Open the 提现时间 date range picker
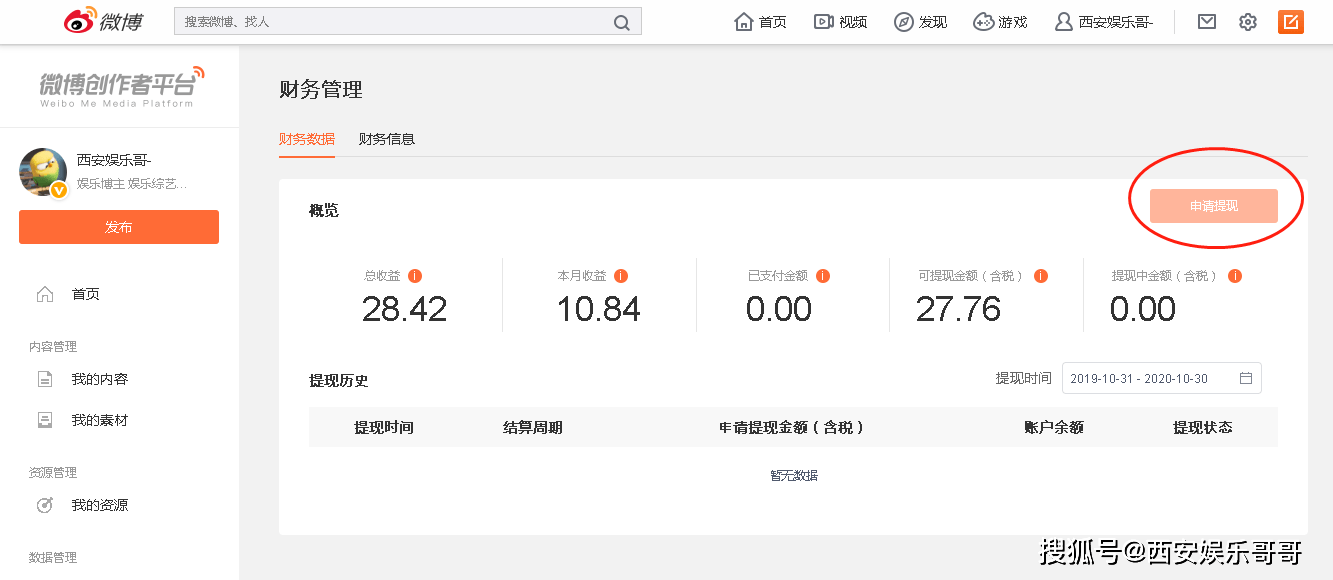Image resolution: width=1333 pixels, height=580 pixels. 1150,379
